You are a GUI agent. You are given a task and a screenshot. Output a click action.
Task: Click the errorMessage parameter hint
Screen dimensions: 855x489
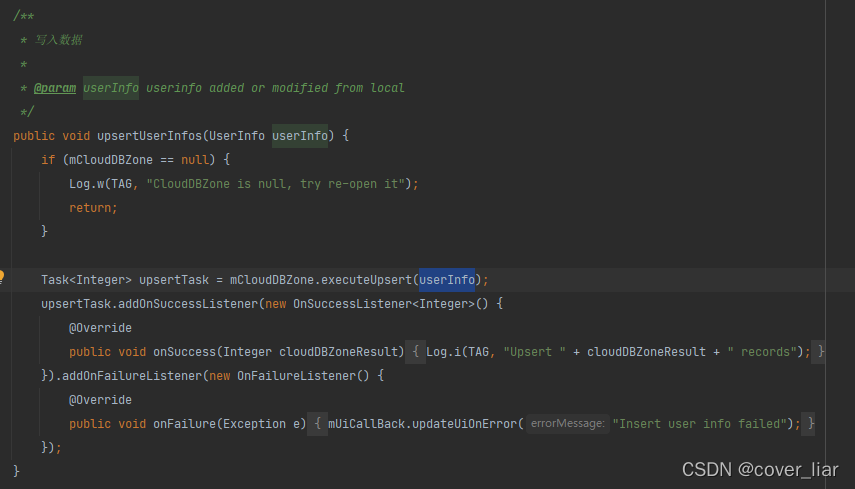coord(568,424)
